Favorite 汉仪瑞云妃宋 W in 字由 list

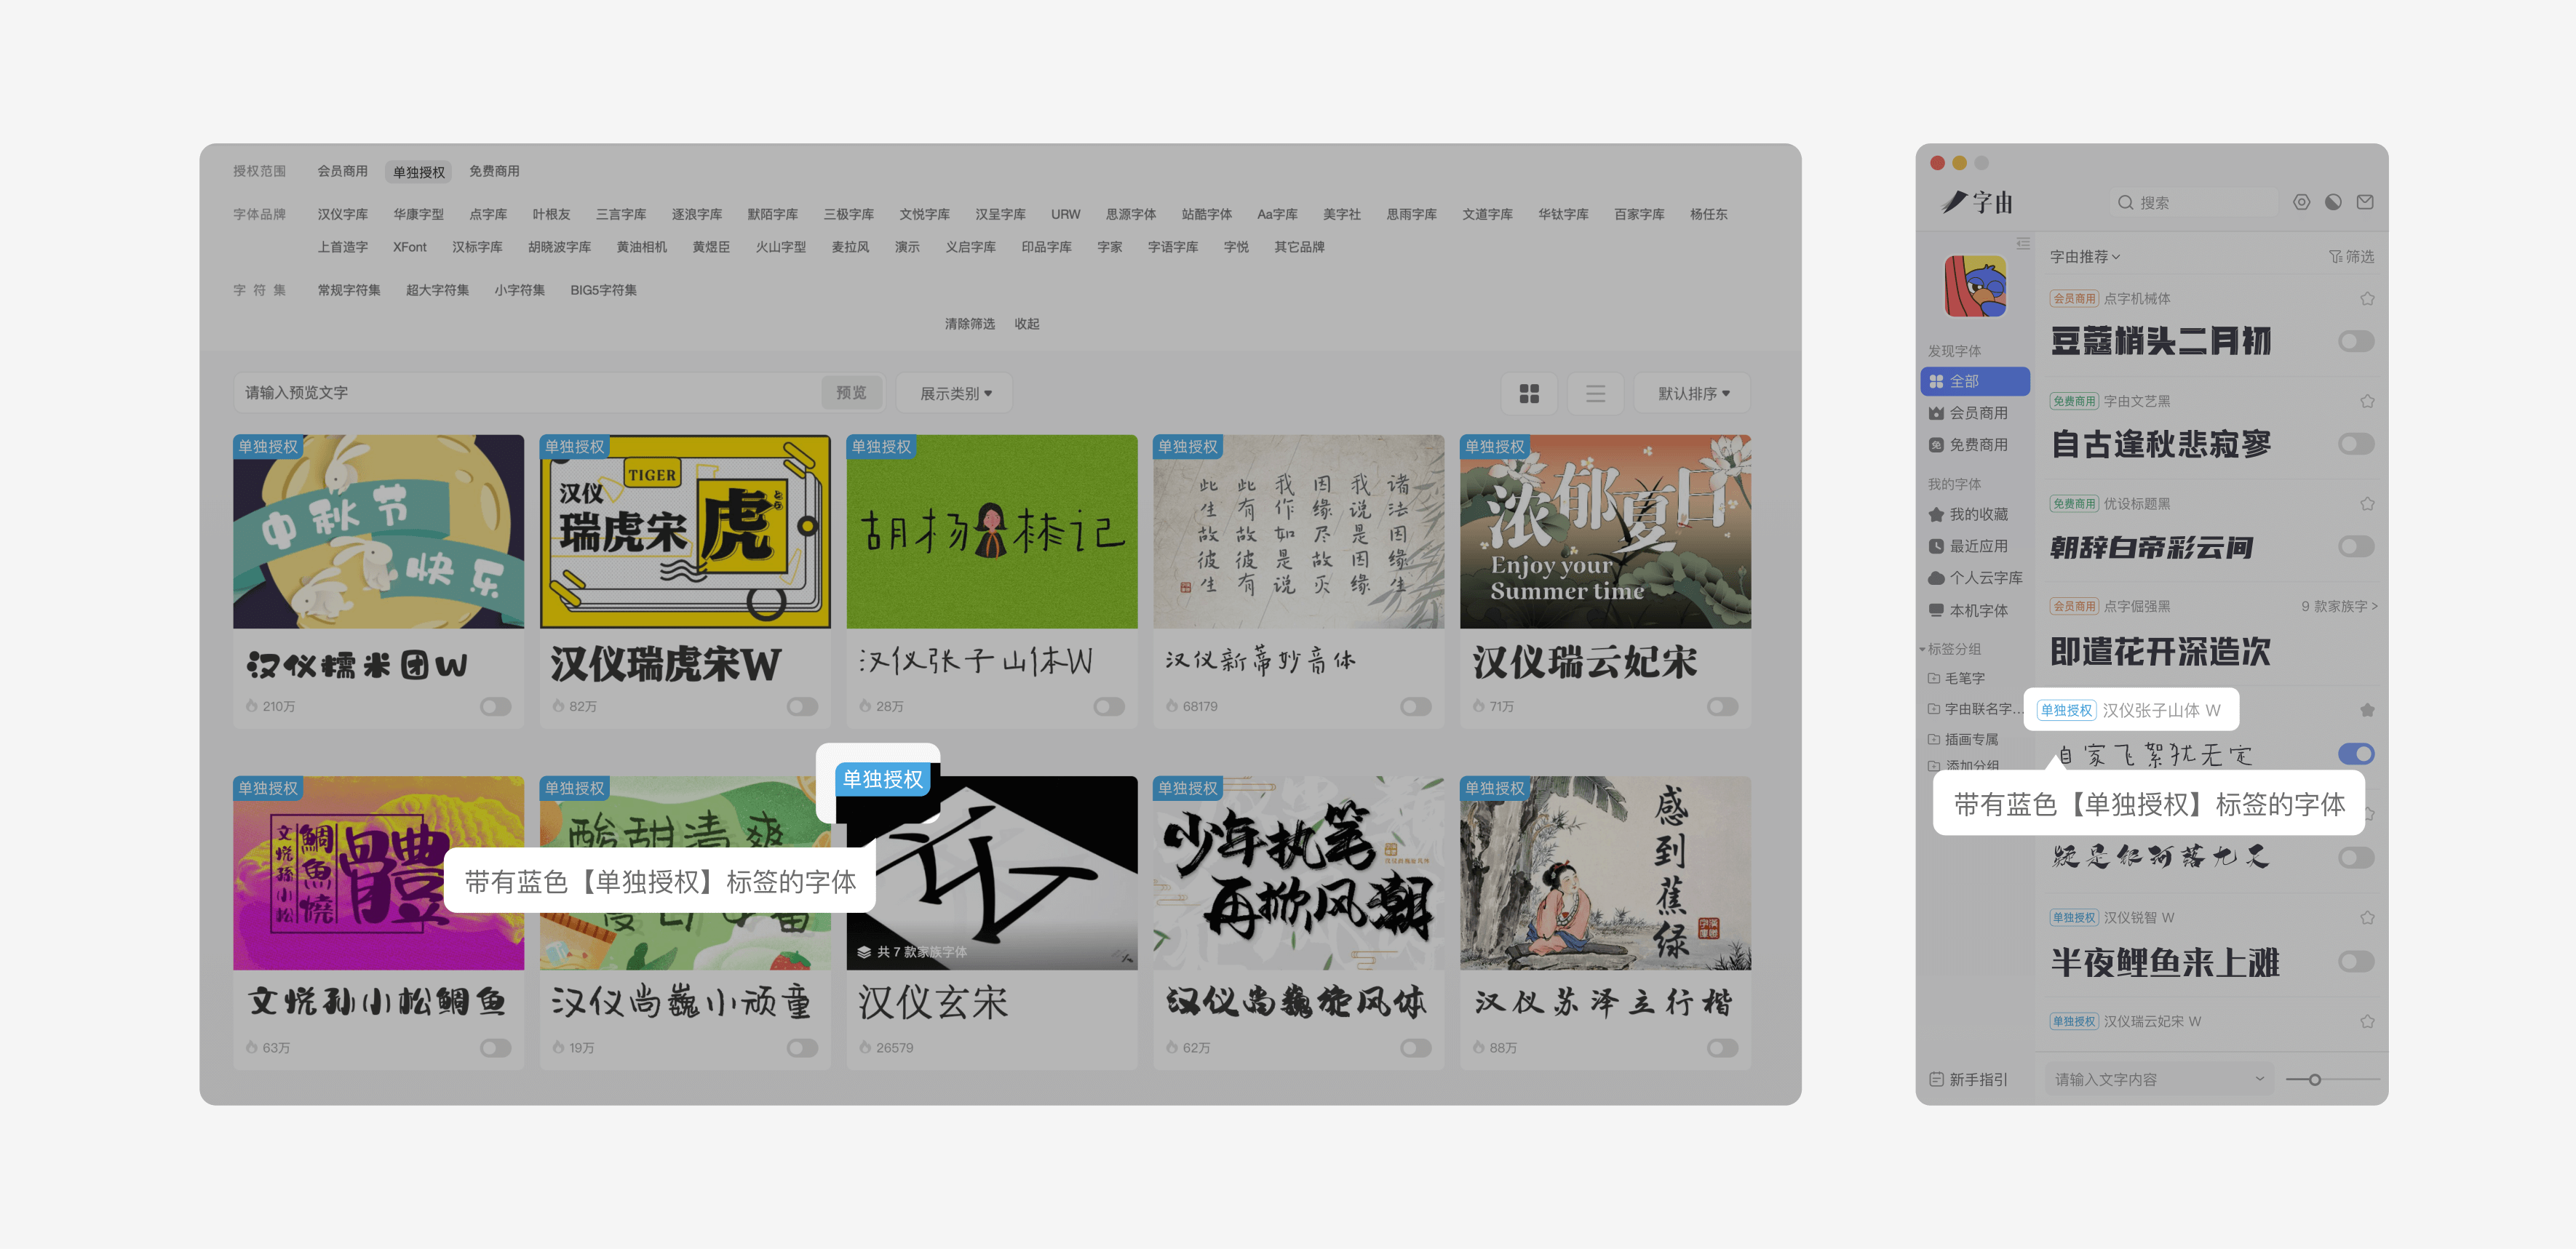click(2367, 1021)
